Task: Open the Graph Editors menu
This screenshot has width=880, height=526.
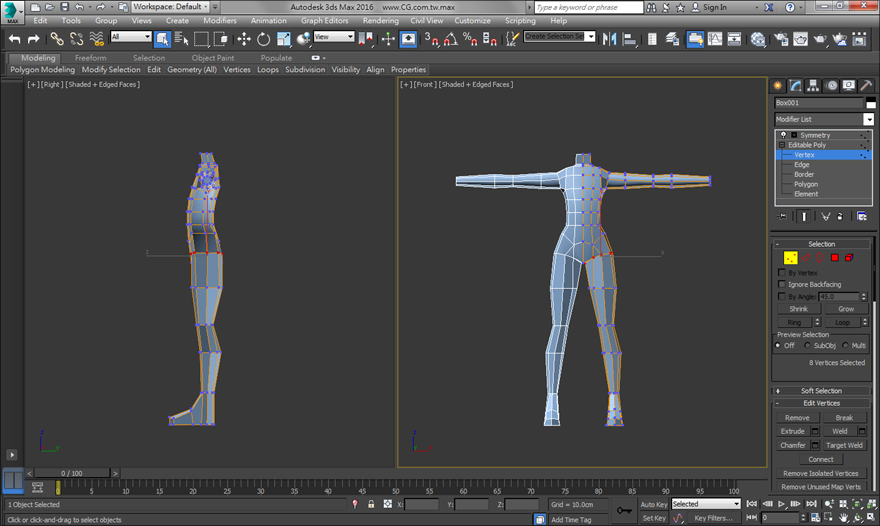Action: (324, 20)
